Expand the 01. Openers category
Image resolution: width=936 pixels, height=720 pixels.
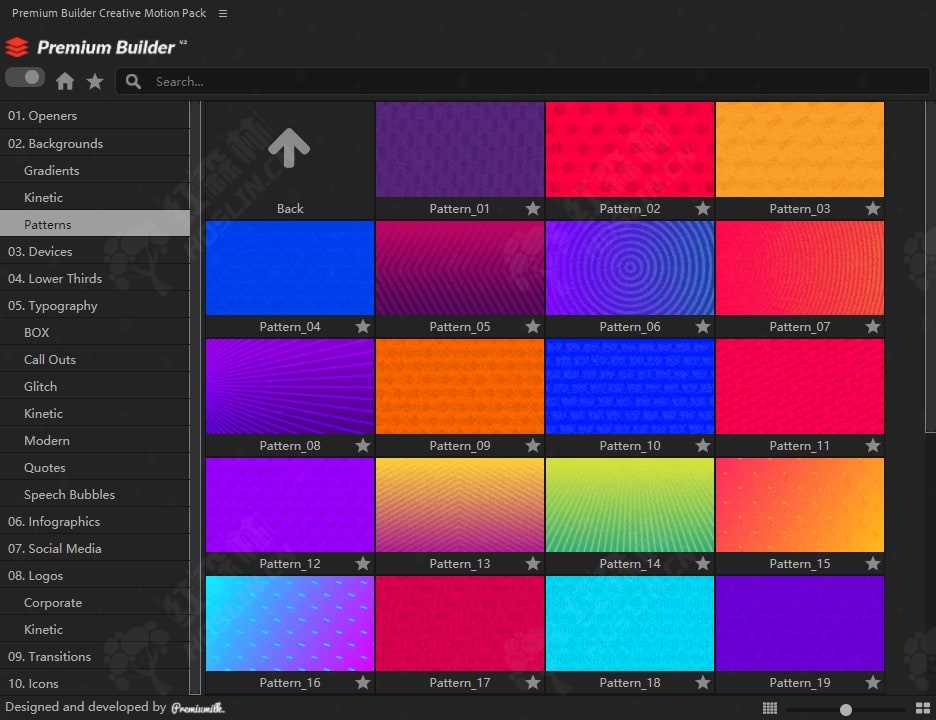click(x=95, y=116)
